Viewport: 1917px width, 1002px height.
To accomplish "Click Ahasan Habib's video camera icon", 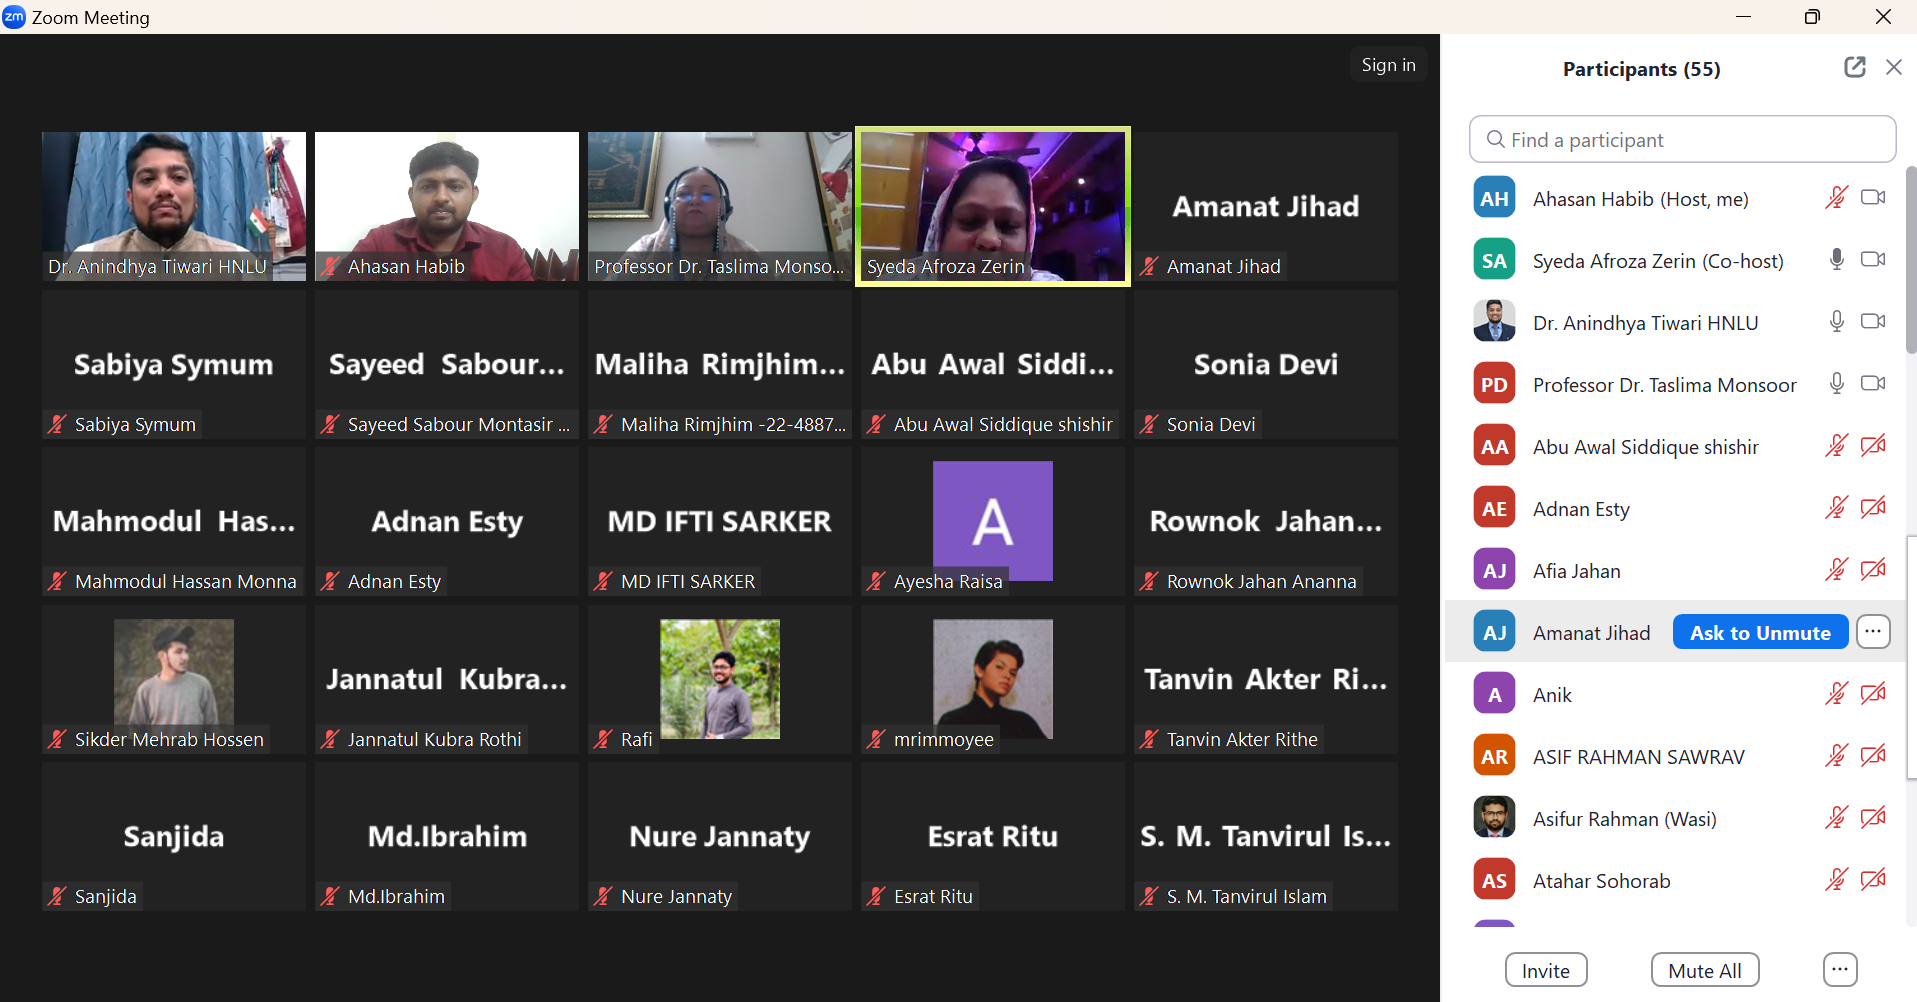I will point(1873,198).
